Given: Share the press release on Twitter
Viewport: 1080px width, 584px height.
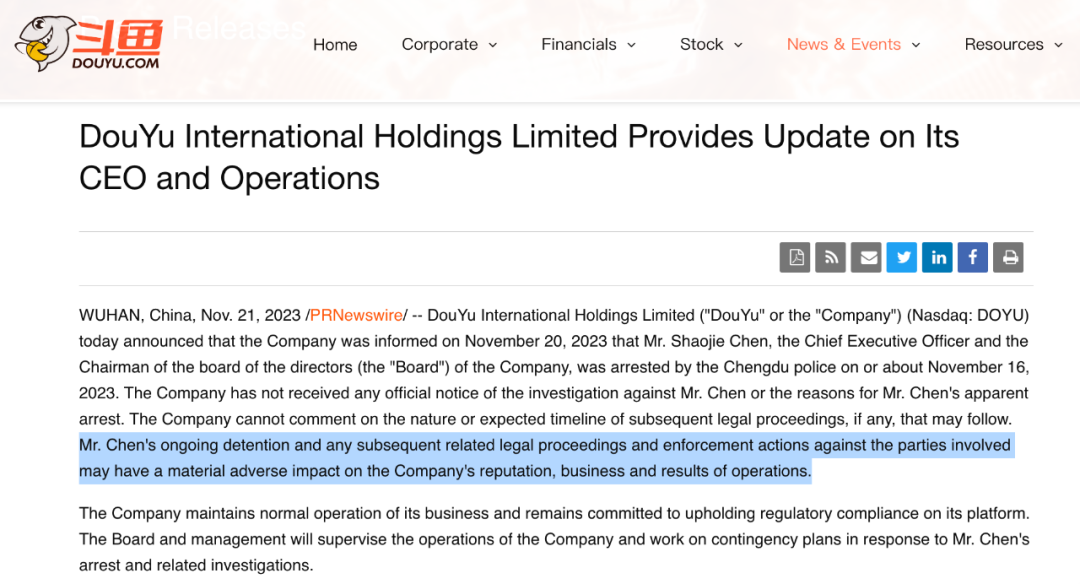Looking at the screenshot, I should [x=901, y=257].
